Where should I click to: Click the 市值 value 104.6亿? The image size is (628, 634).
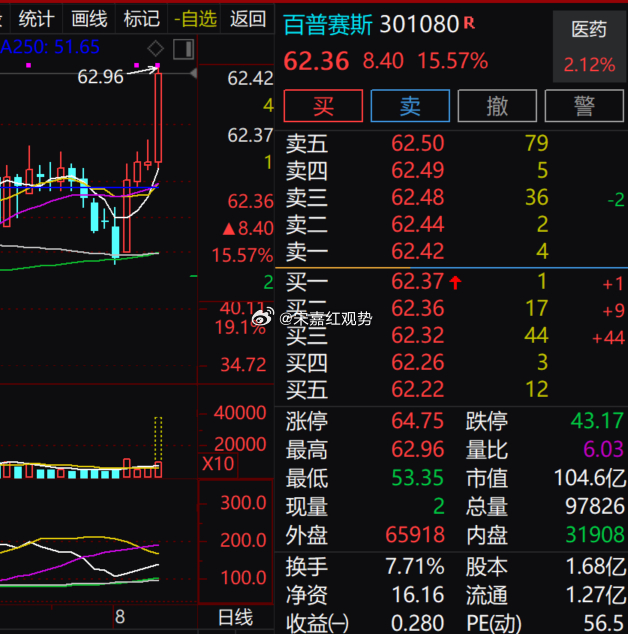point(590,478)
